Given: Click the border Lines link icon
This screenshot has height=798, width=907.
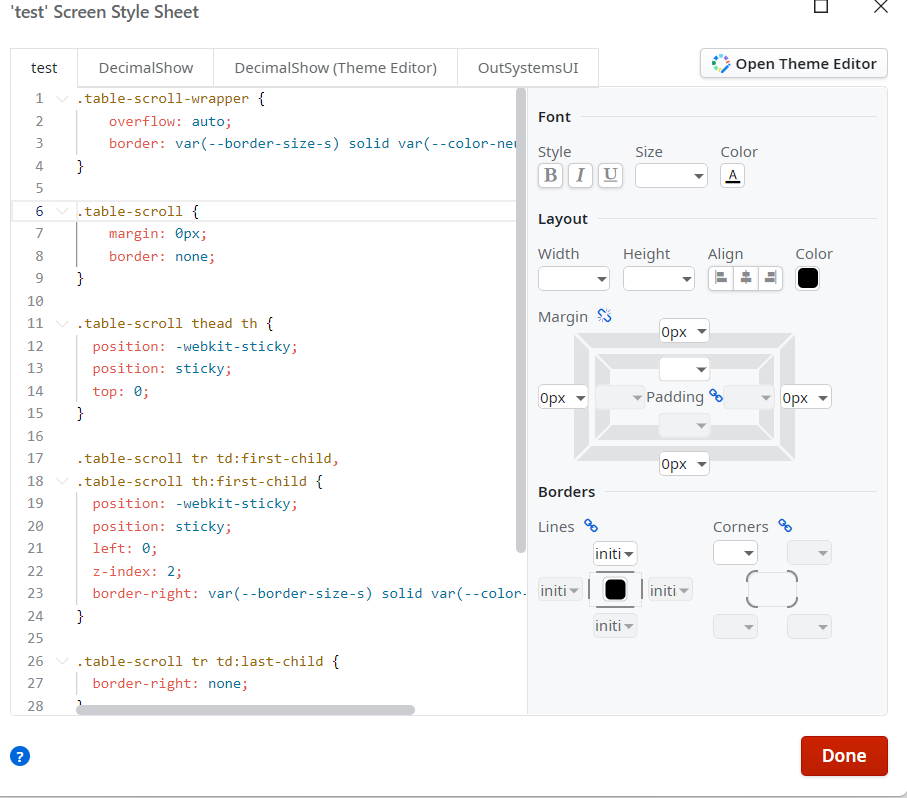Looking at the screenshot, I should tap(591, 526).
